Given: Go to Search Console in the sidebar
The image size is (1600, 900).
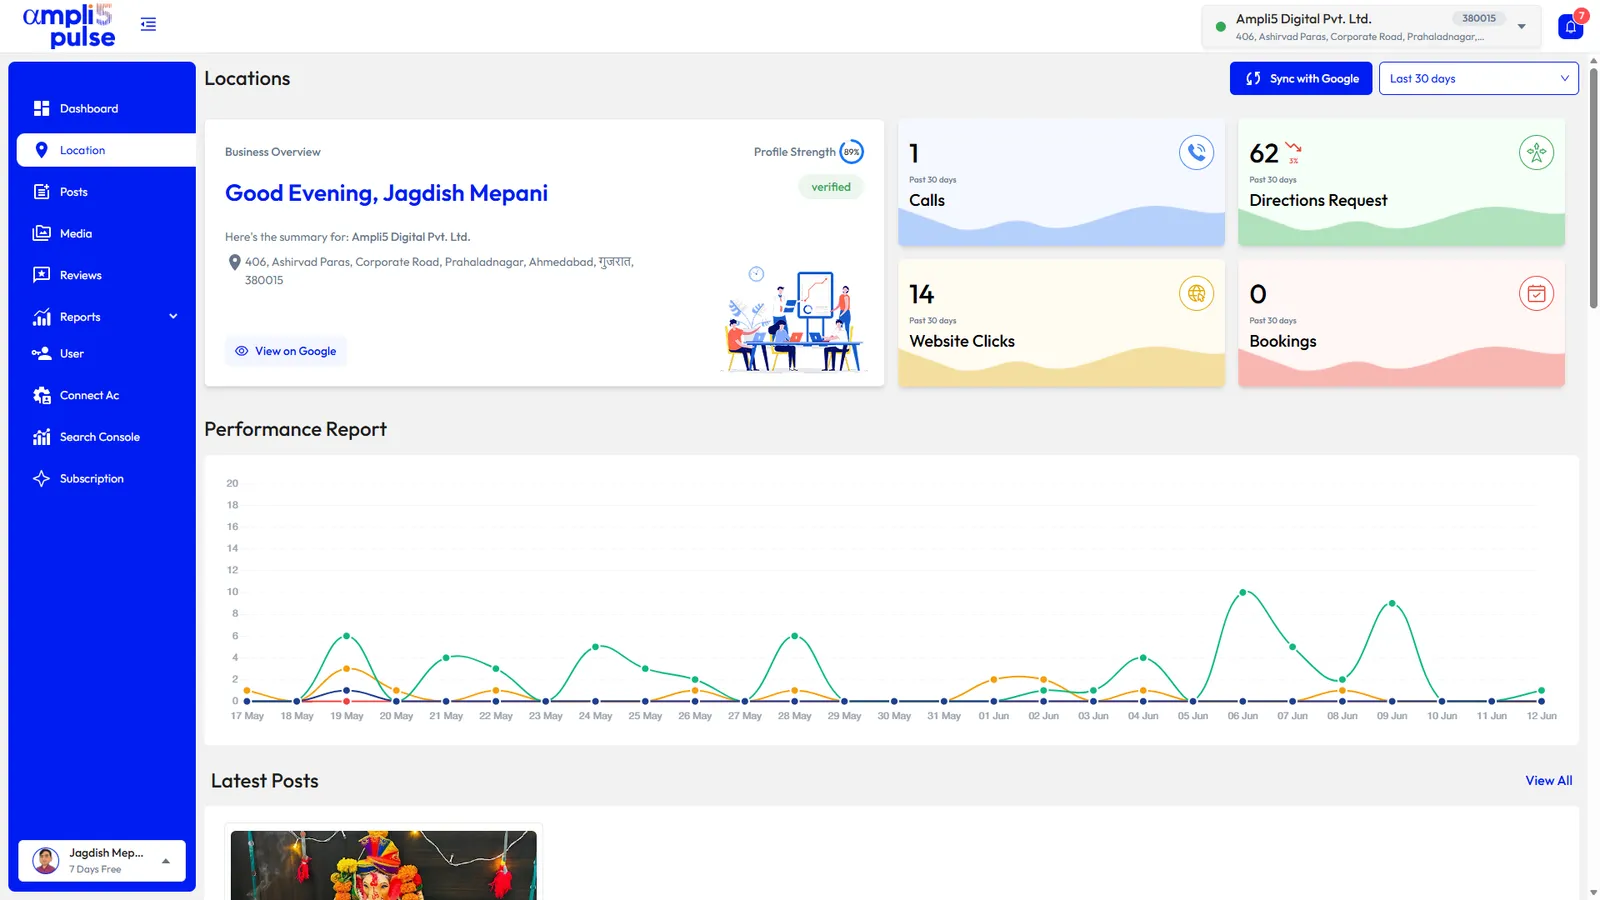Looking at the screenshot, I should (106, 437).
